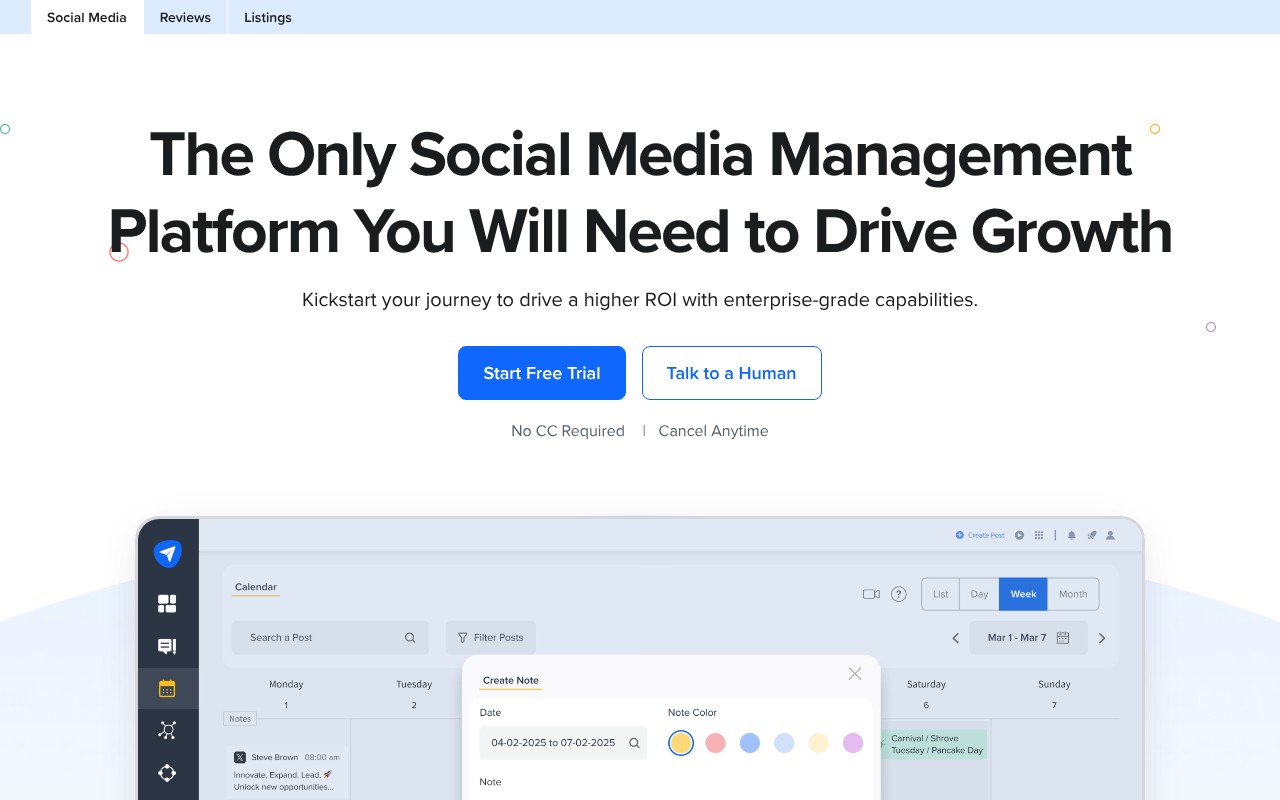Close the Create Note dialog
This screenshot has width=1280, height=800.
[855, 674]
